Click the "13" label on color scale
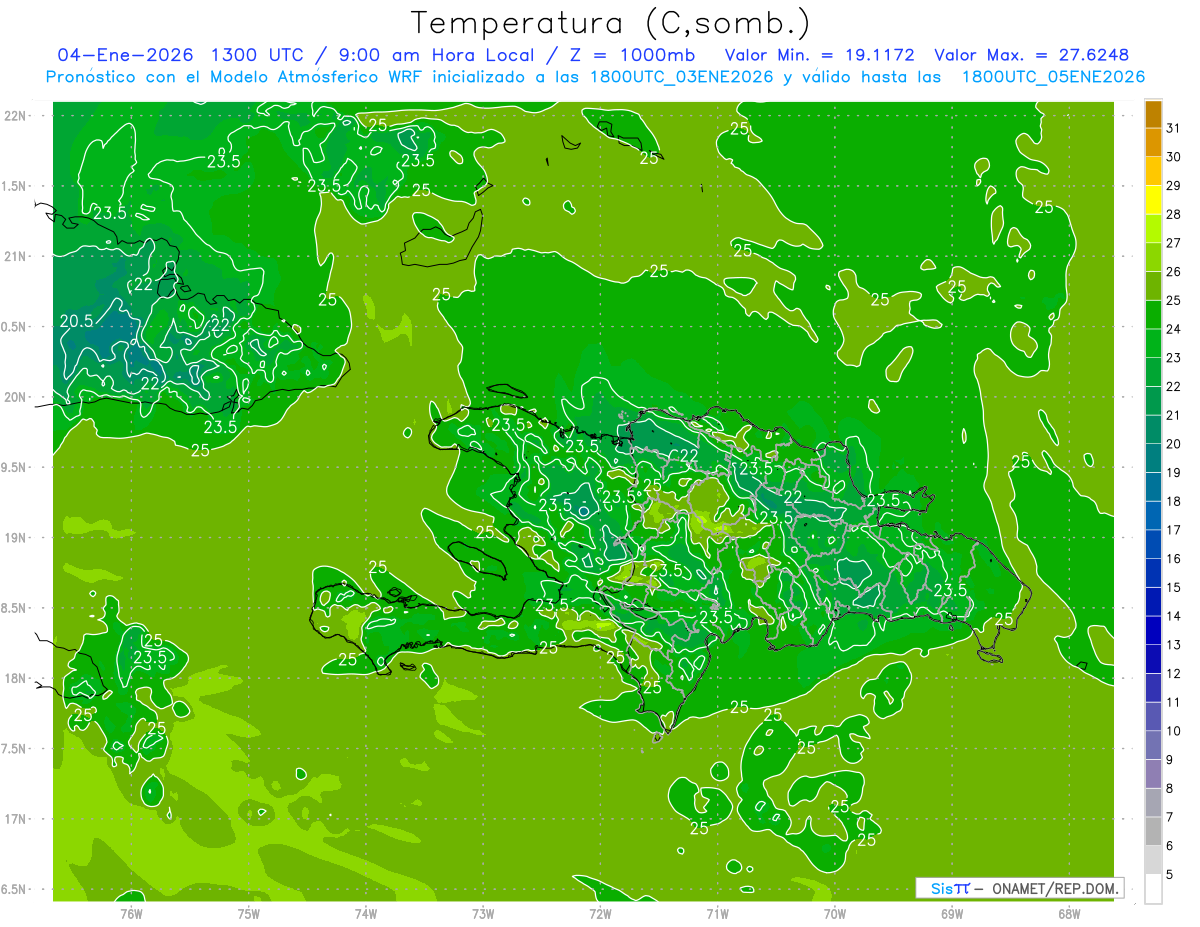The height and width of the screenshot is (927, 1200). pyautogui.click(x=1174, y=645)
